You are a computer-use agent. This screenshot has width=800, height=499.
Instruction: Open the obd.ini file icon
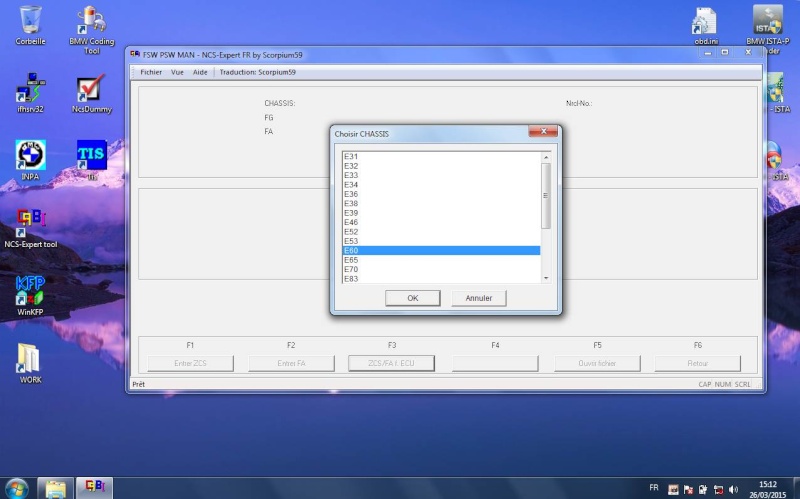pos(706,26)
